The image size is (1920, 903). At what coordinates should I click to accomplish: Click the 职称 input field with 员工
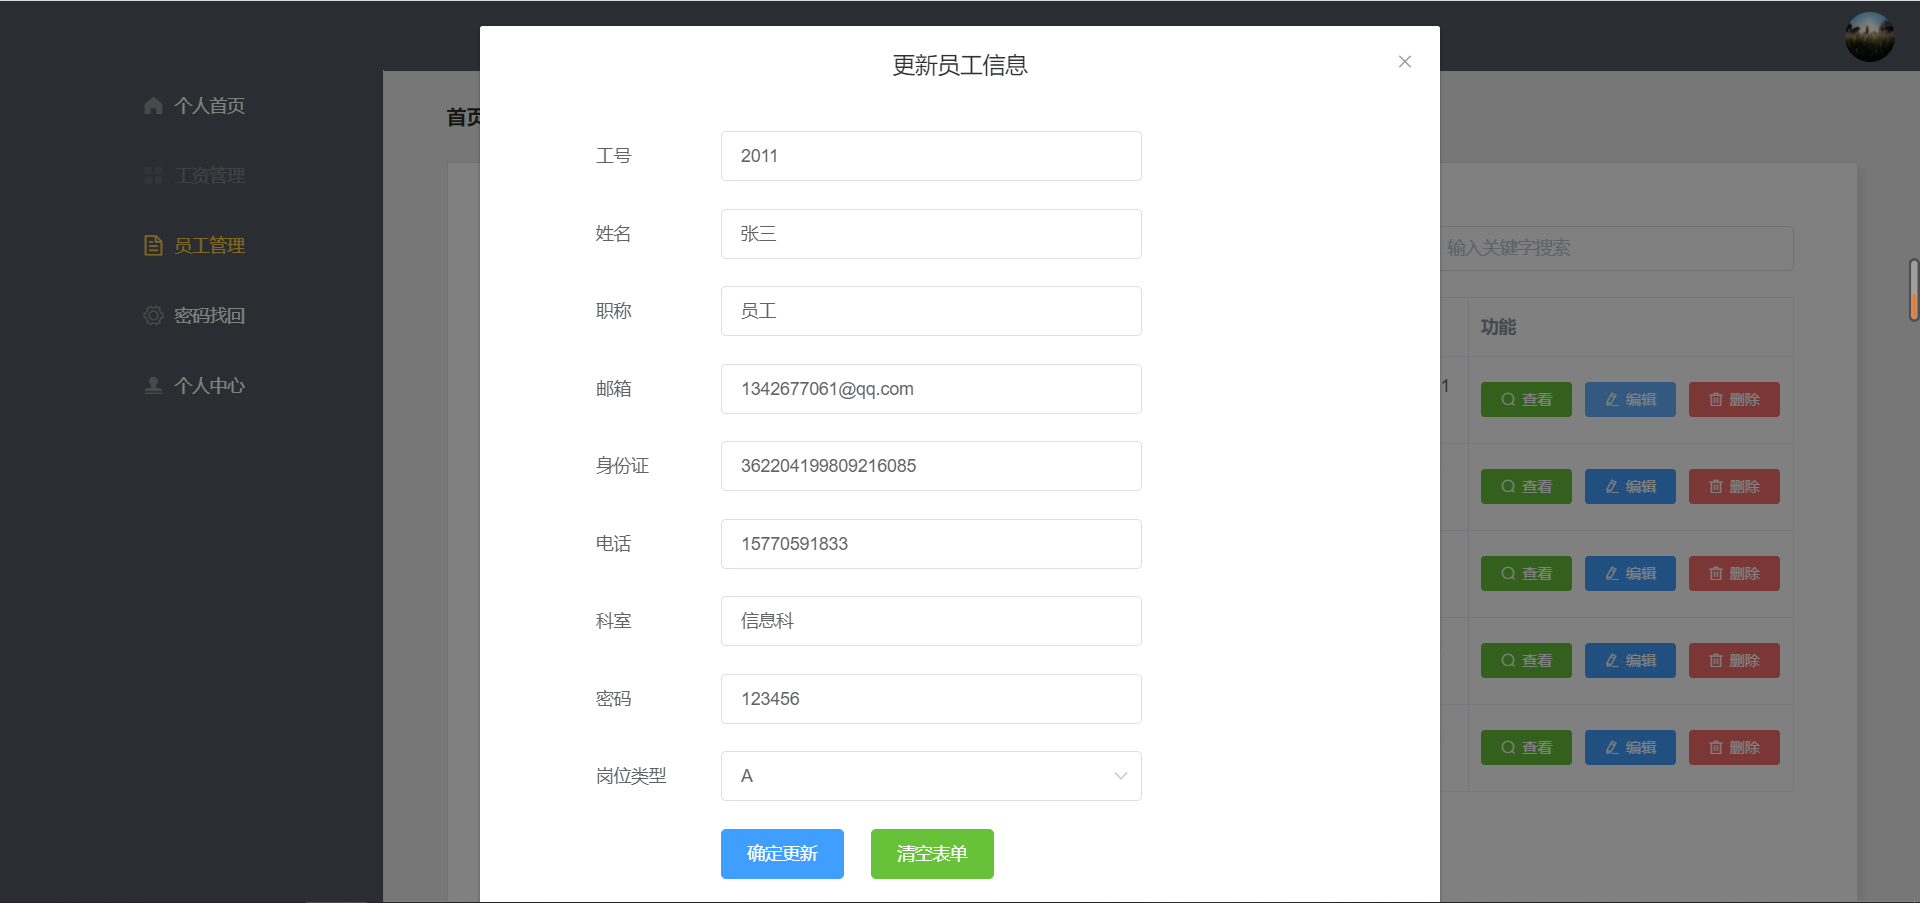point(931,311)
